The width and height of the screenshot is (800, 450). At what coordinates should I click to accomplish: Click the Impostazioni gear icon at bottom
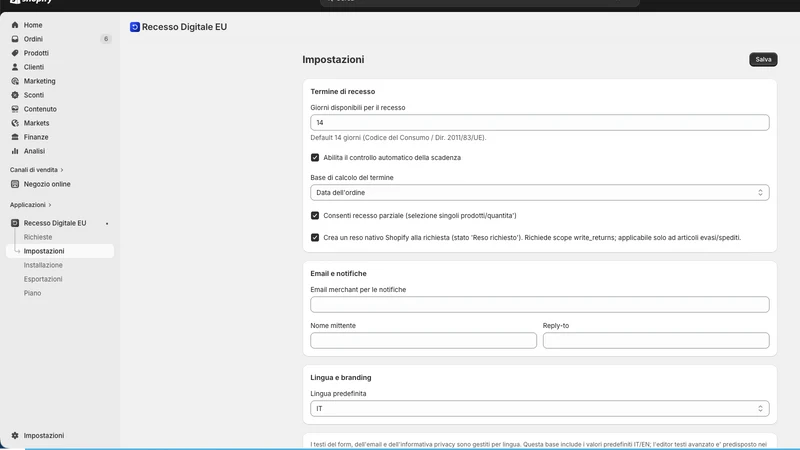15,435
